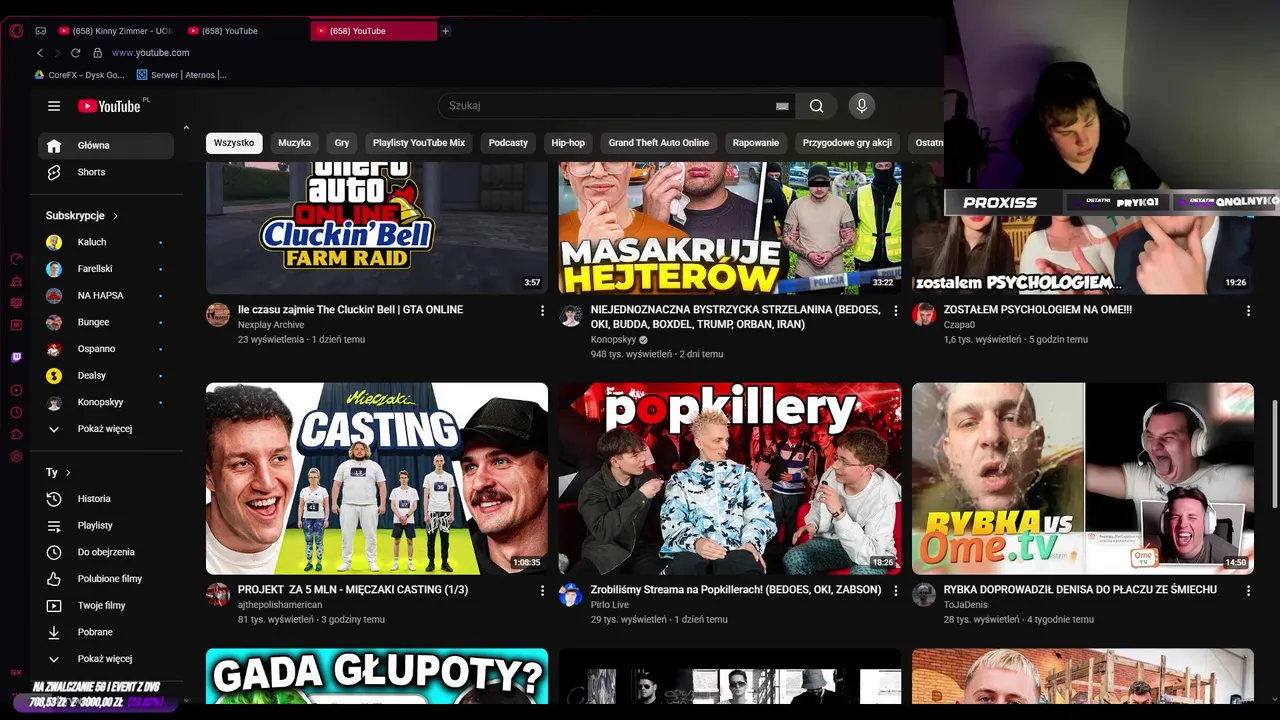Open more options for Cluckin' Bell video
Image resolution: width=1280 pixels, height=720 pixels.
[x=543, y=311]
